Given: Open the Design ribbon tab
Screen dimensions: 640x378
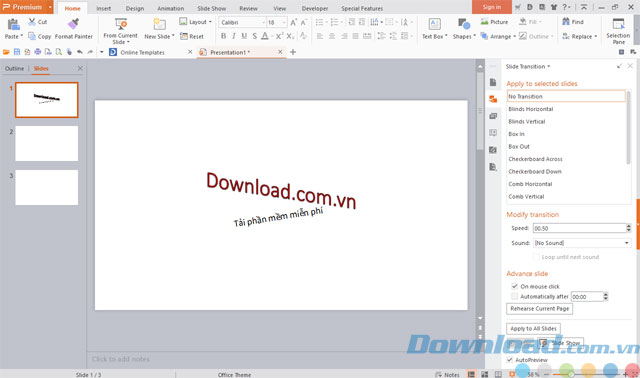Looking at the screenshot, I should click(x=135, y=8).
